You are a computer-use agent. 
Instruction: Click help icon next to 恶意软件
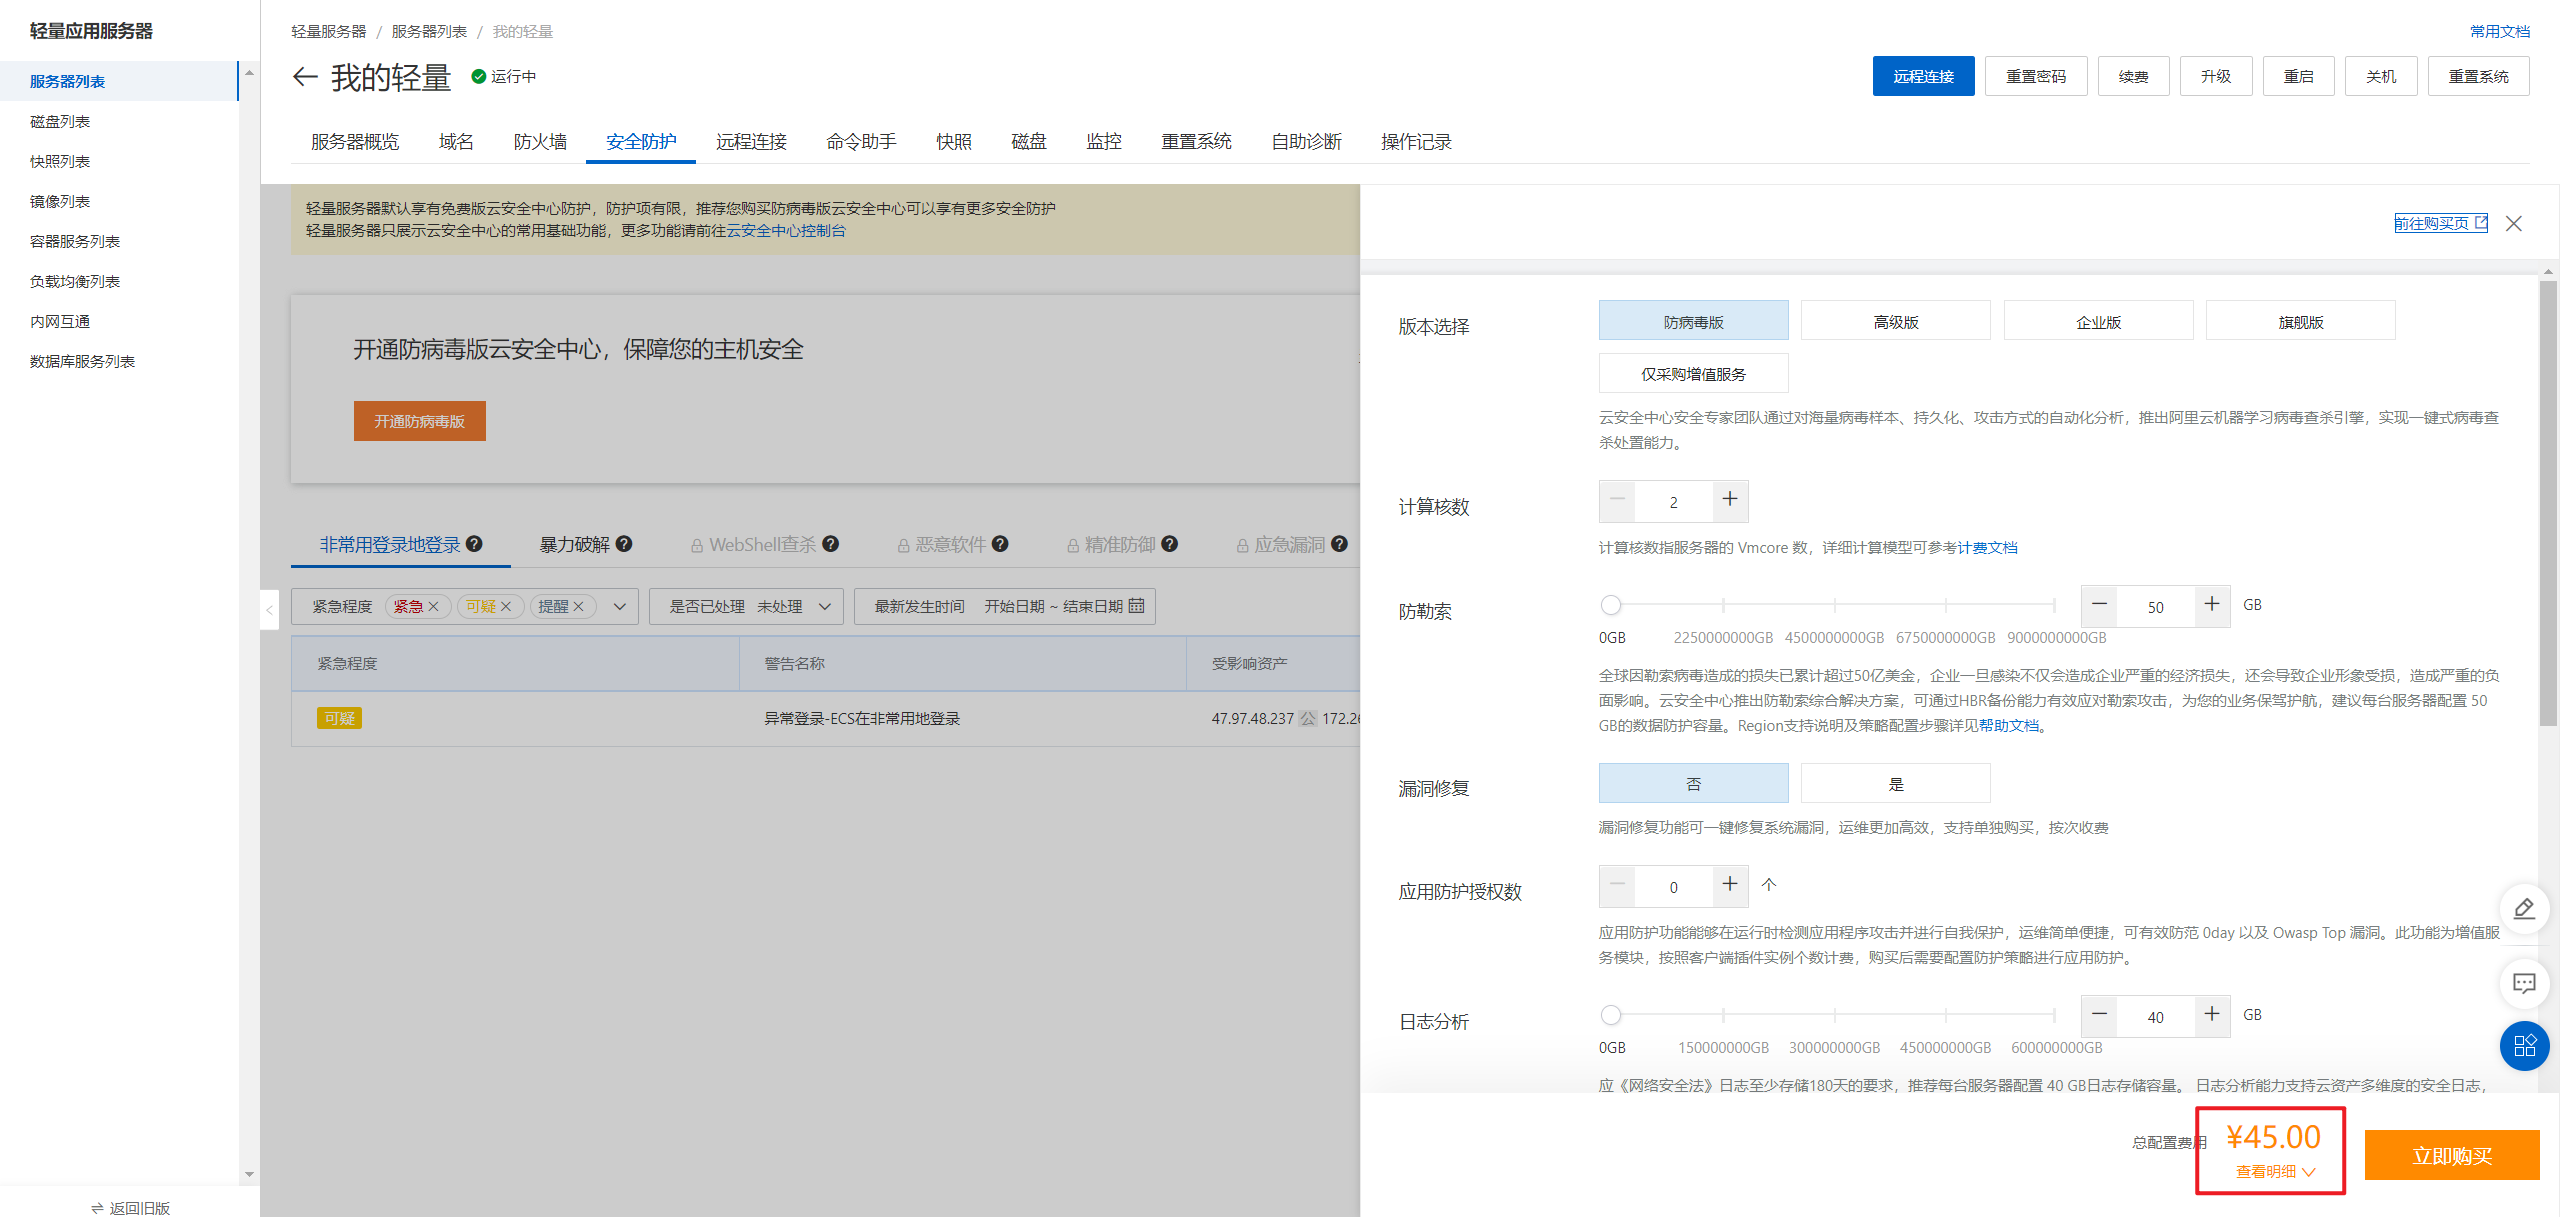[x=1000, y=544]
